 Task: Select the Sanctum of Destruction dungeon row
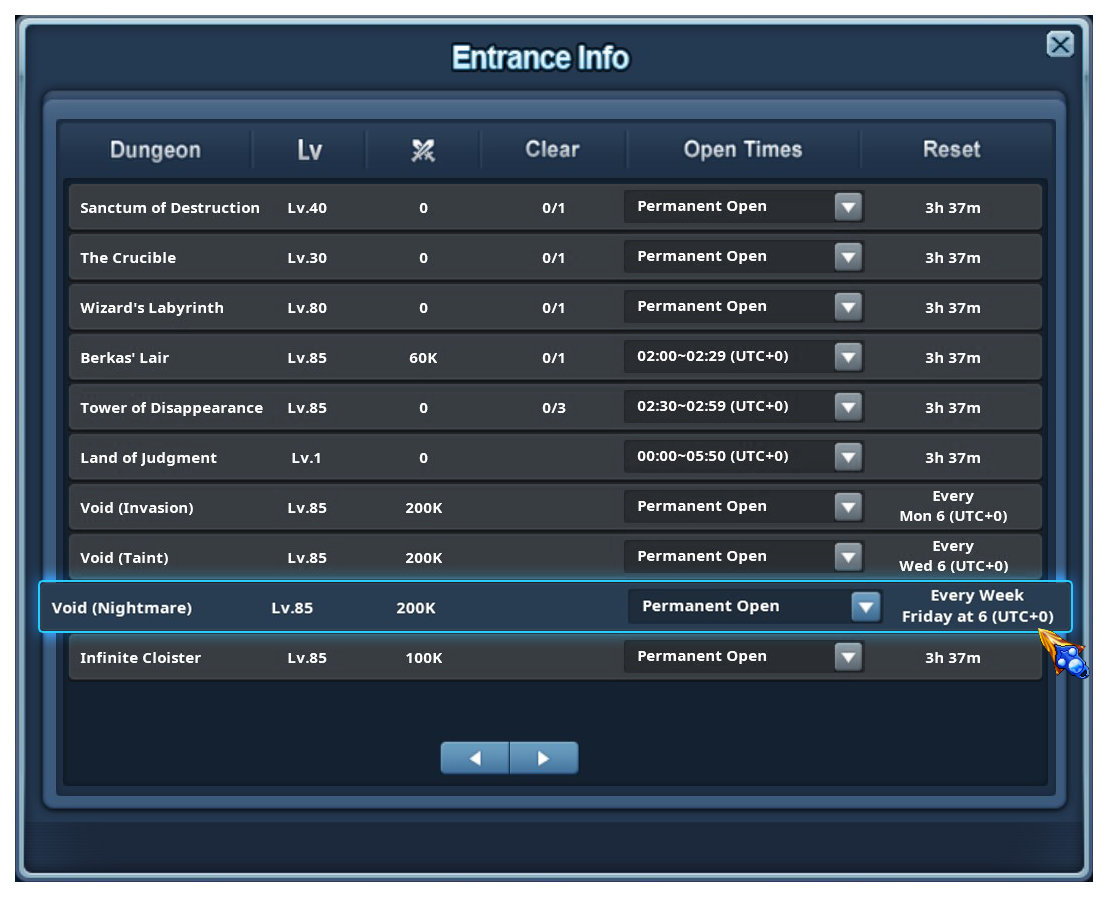(170, 208)
